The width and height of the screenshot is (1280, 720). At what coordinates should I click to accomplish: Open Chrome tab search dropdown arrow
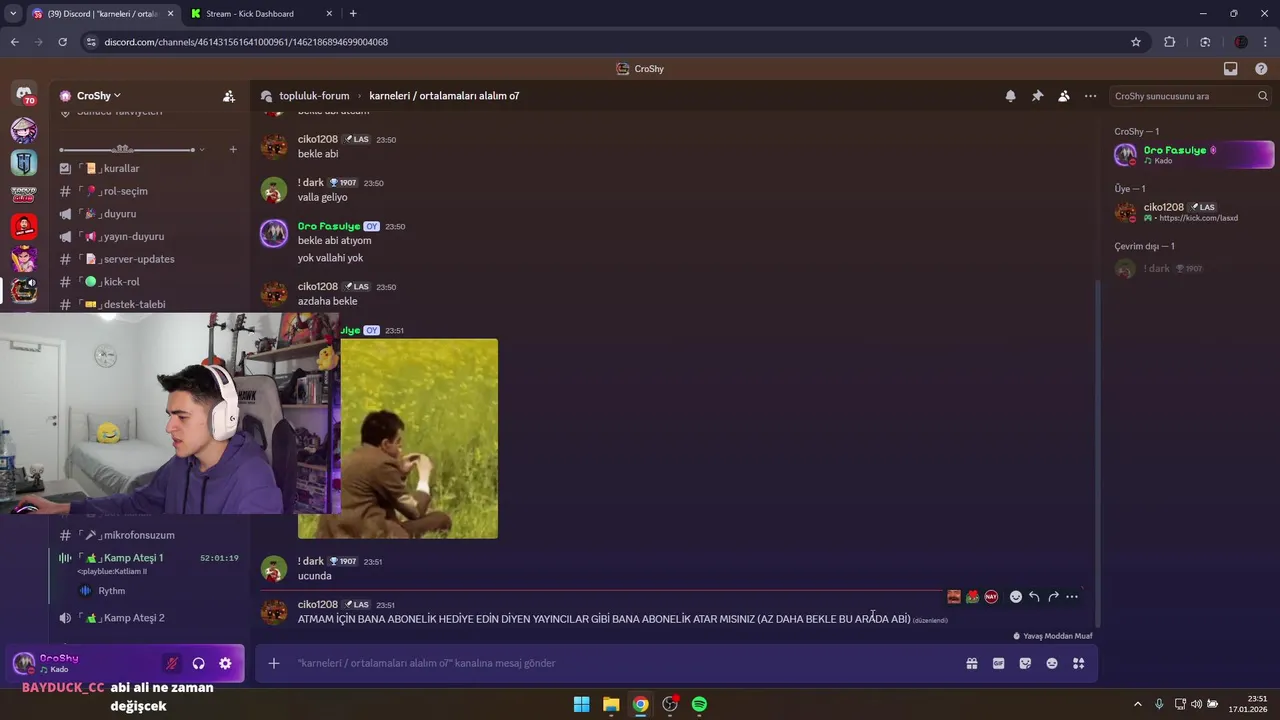point(13,14)
